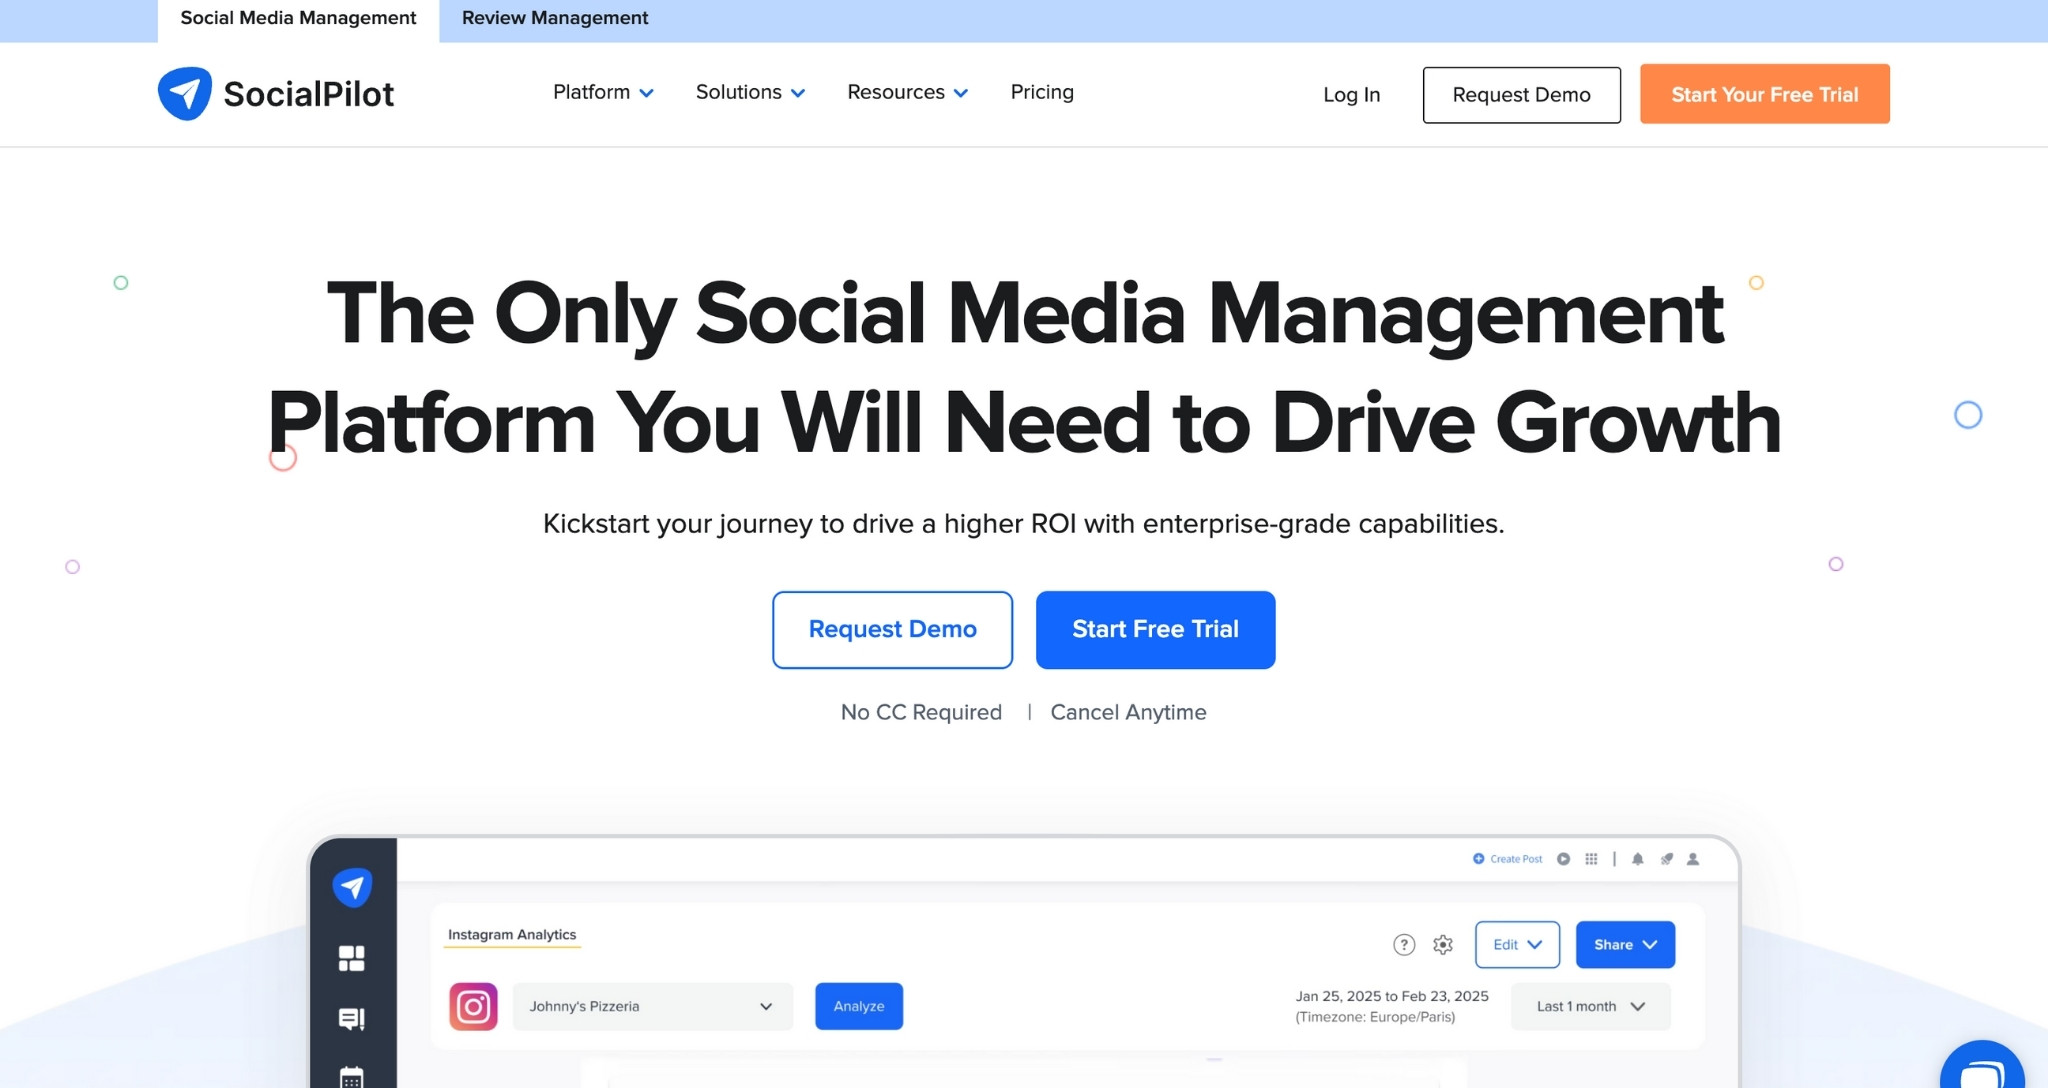Click the SocialPilot logo in the header
The height and width of the screenshot is (1088, 2048).
[276, 94]
